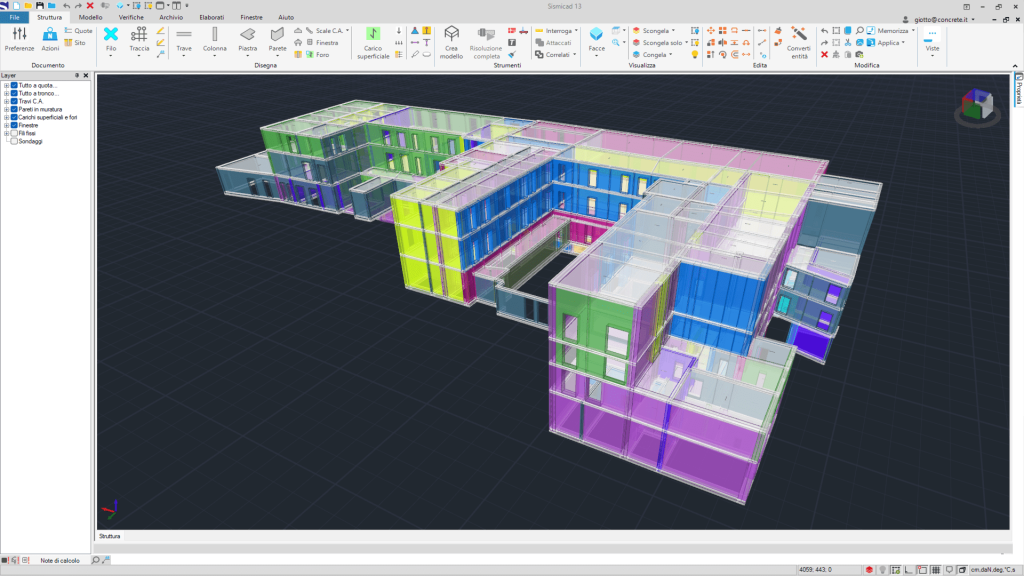Switch to the Verifiche ribbon tab
This screenshot has width=1024, height=576.
click(131, 18)
